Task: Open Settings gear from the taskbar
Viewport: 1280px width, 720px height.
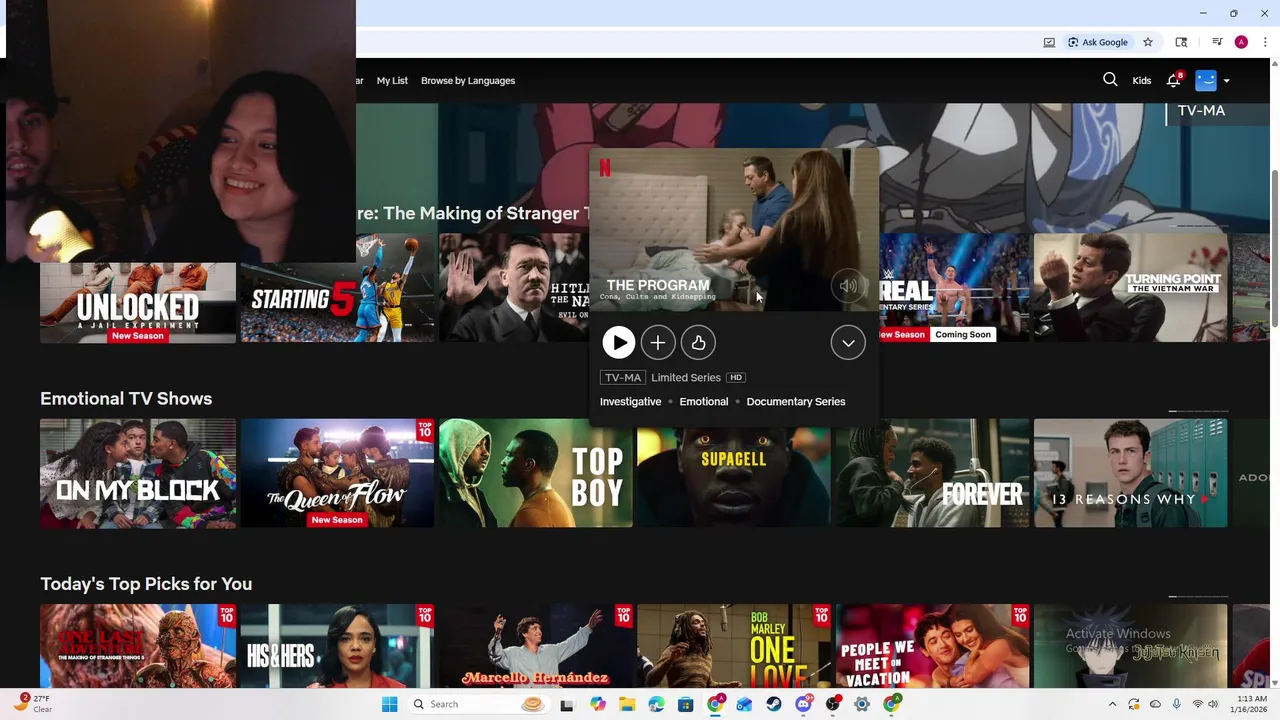Action: pyautogui.click(x=862, y=704)
